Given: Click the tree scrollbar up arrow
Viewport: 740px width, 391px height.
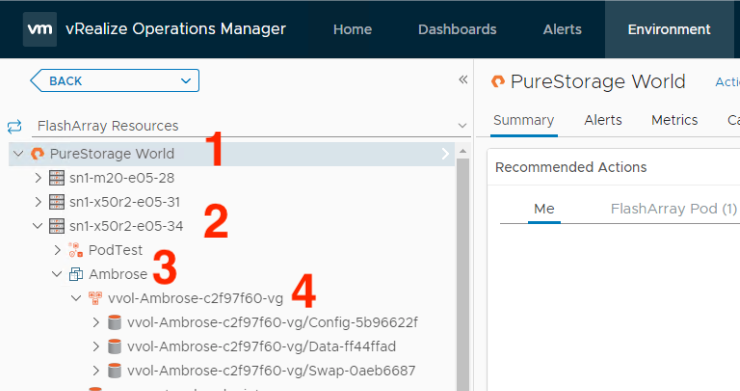Looking at the screenshot, I should [x=463, y=152].
